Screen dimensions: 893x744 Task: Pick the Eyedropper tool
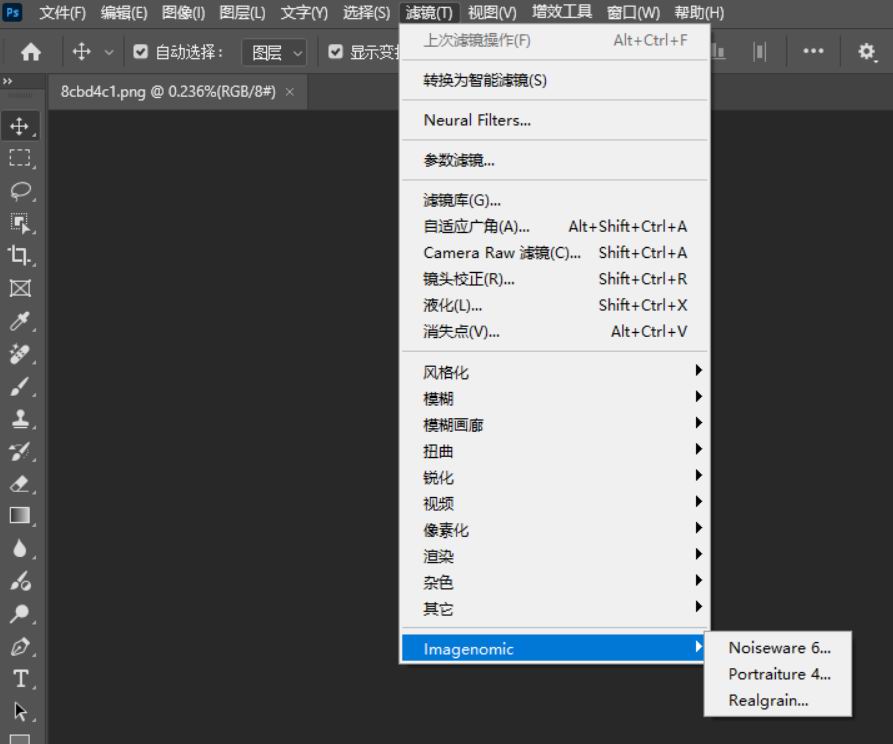coord(20,321)
